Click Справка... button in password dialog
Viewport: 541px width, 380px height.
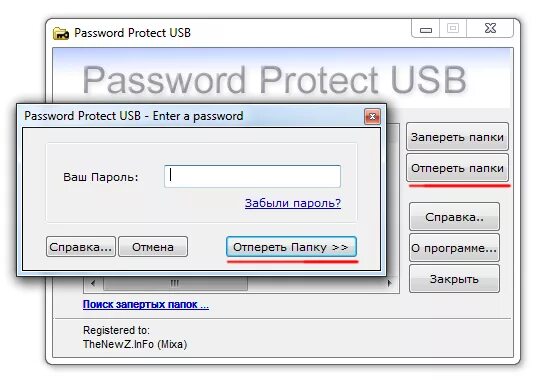point(81,247)
